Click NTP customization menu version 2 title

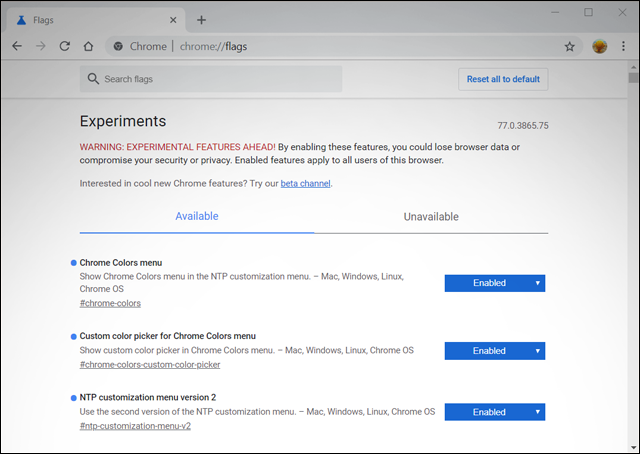(148, 397)
